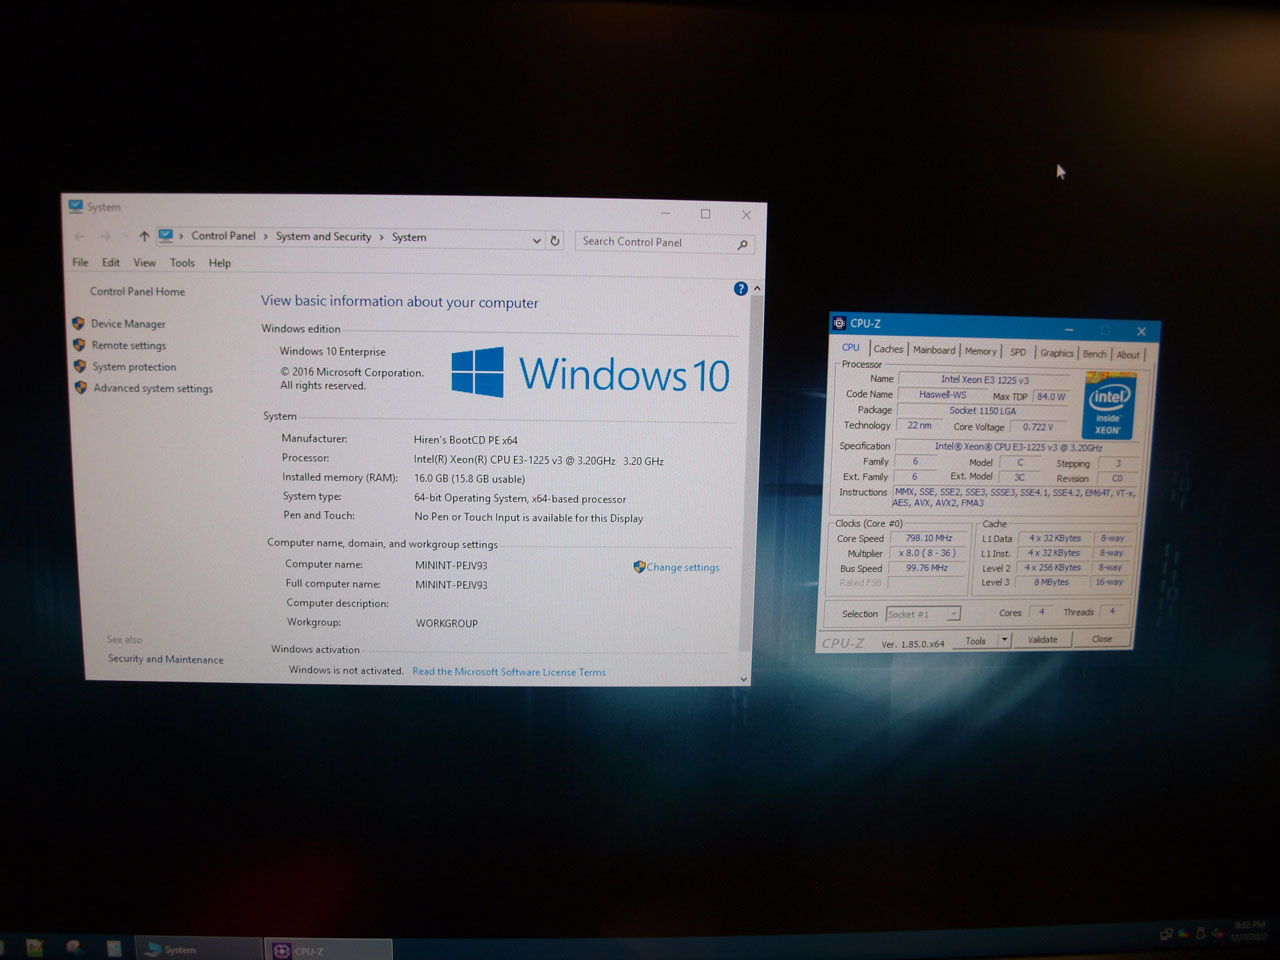Open the About tab in CPU-Z
This screenshot has height=960, width=1280.
tap(1128, 355)
